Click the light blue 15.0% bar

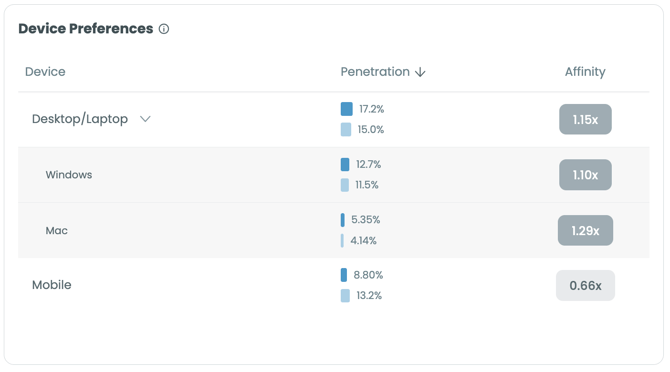click(x=346, y=129)
